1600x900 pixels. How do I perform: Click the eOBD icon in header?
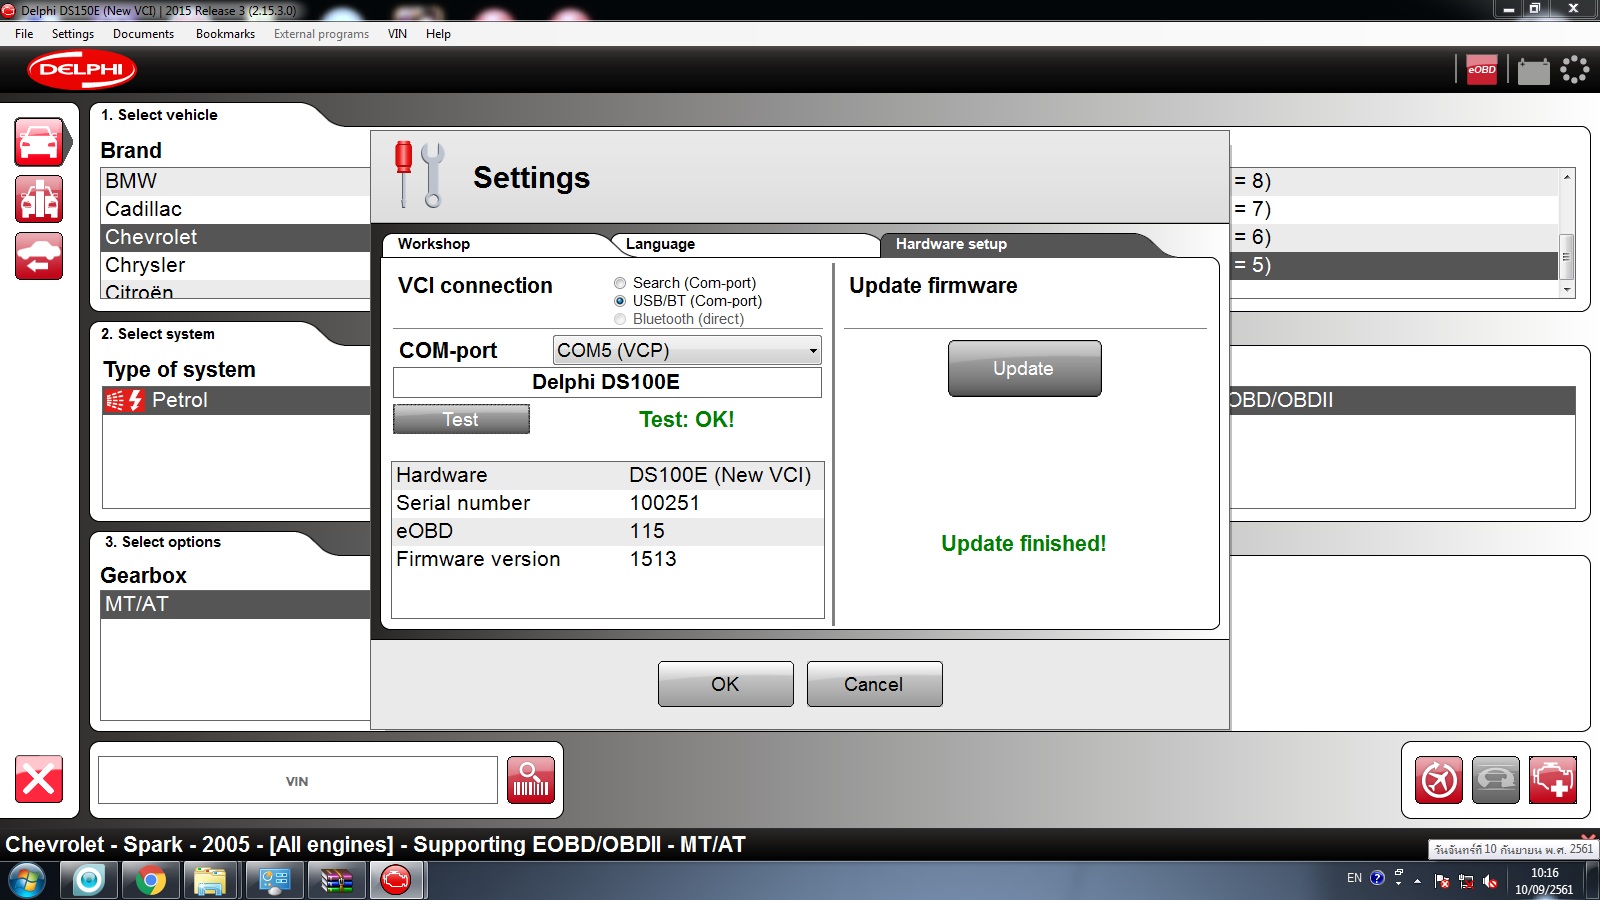tap(1481, 70)
